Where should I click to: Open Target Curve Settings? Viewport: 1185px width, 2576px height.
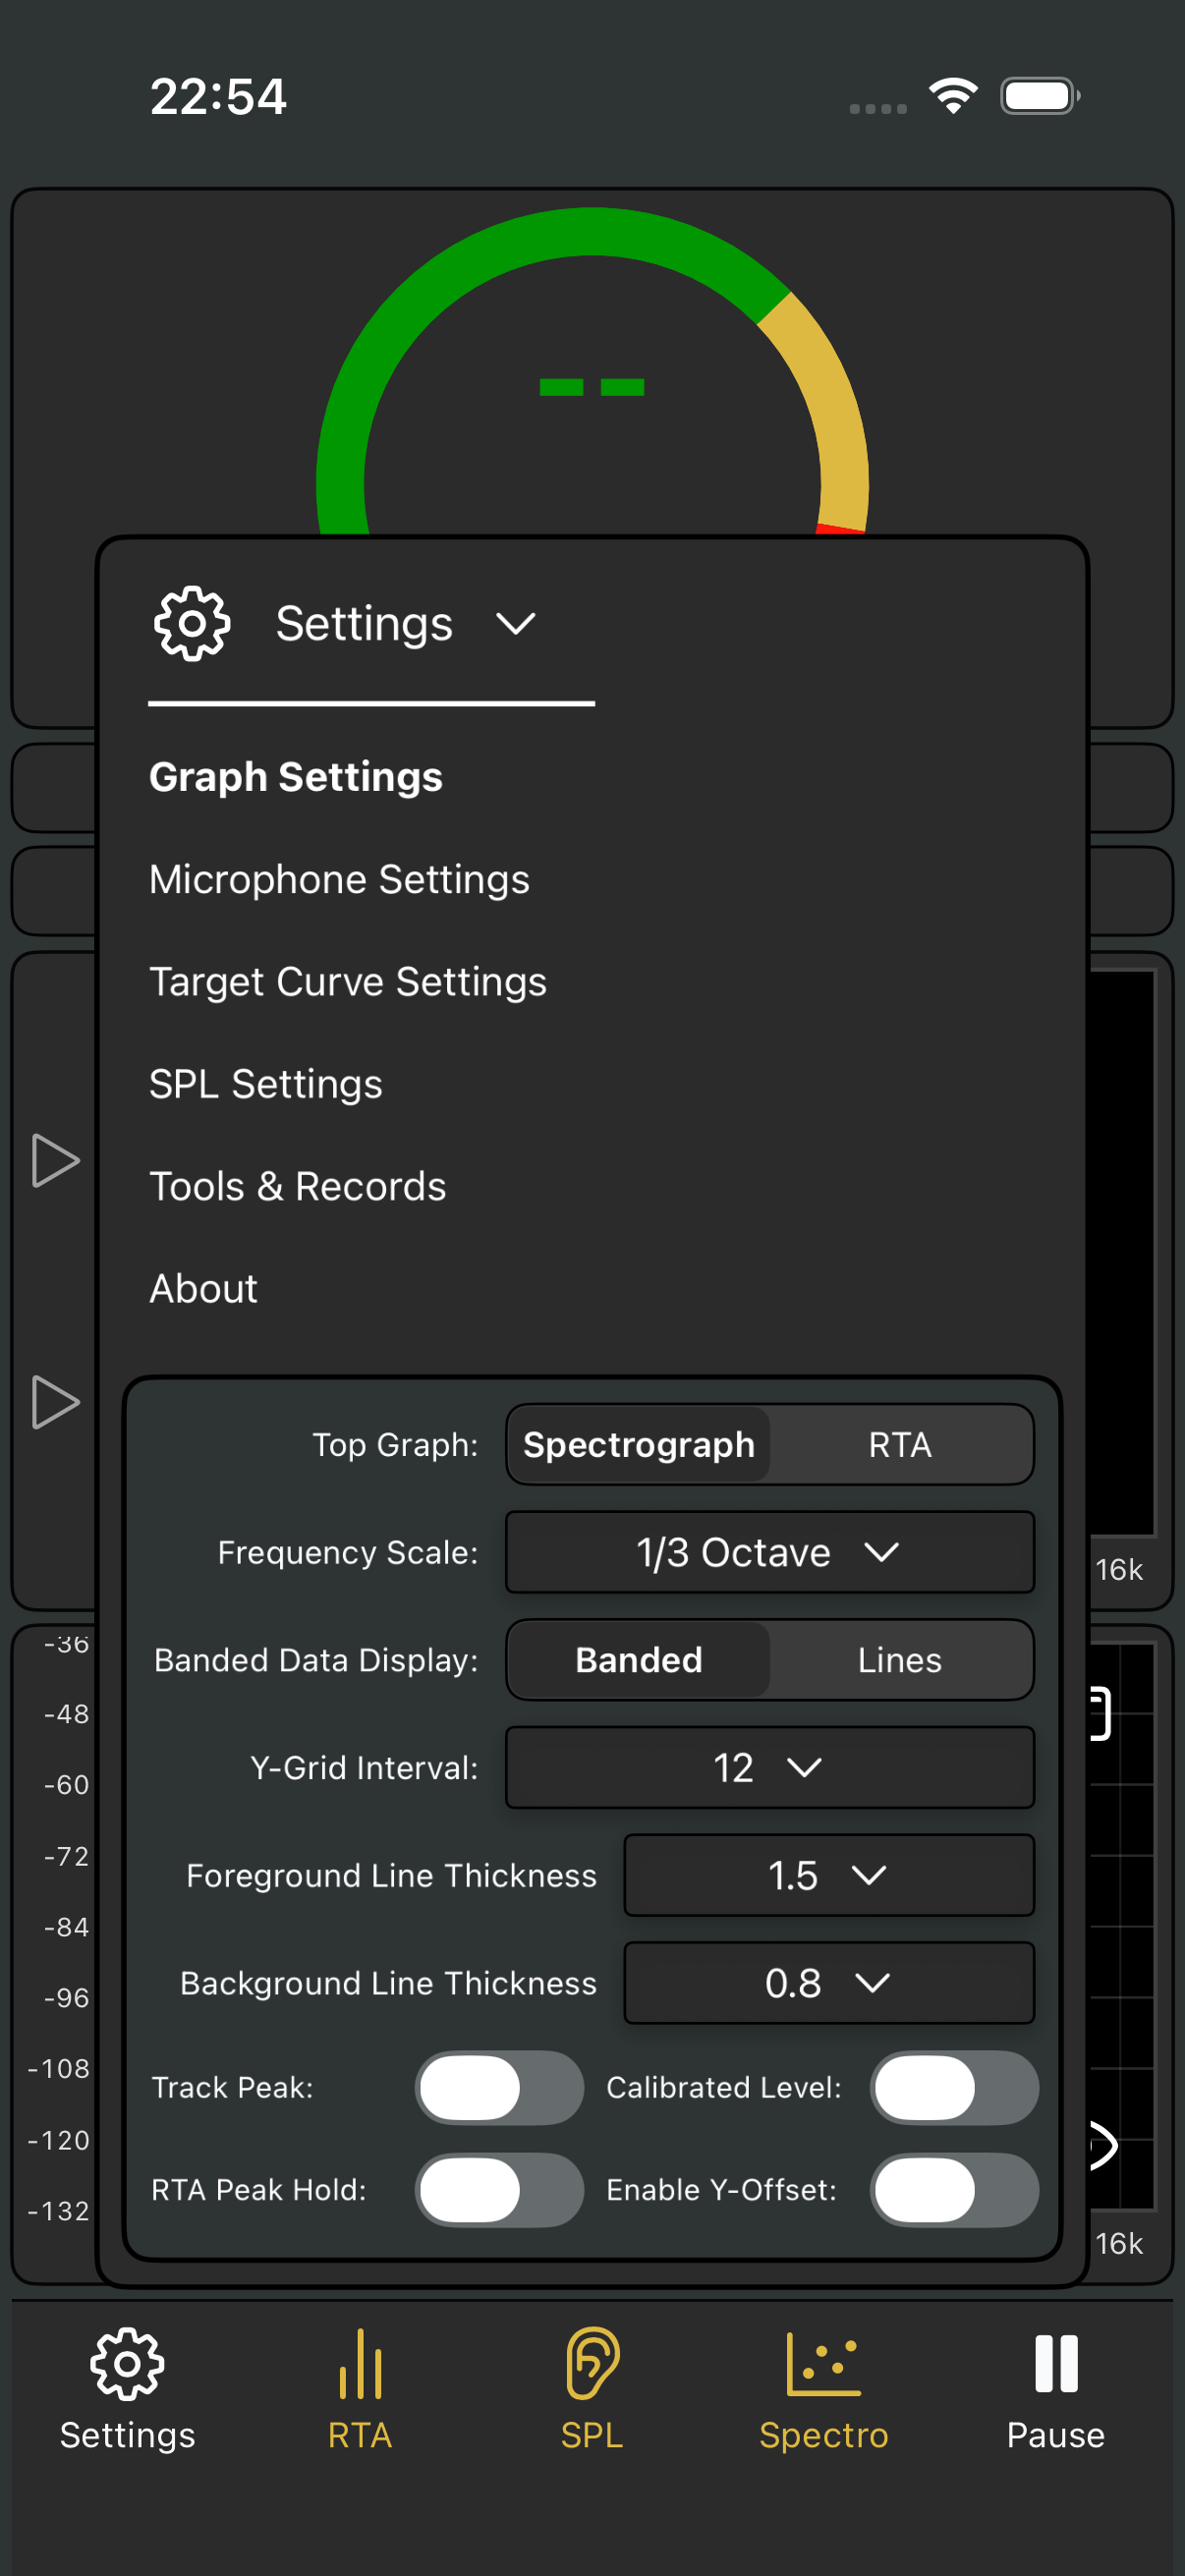(x=348, y=982)
